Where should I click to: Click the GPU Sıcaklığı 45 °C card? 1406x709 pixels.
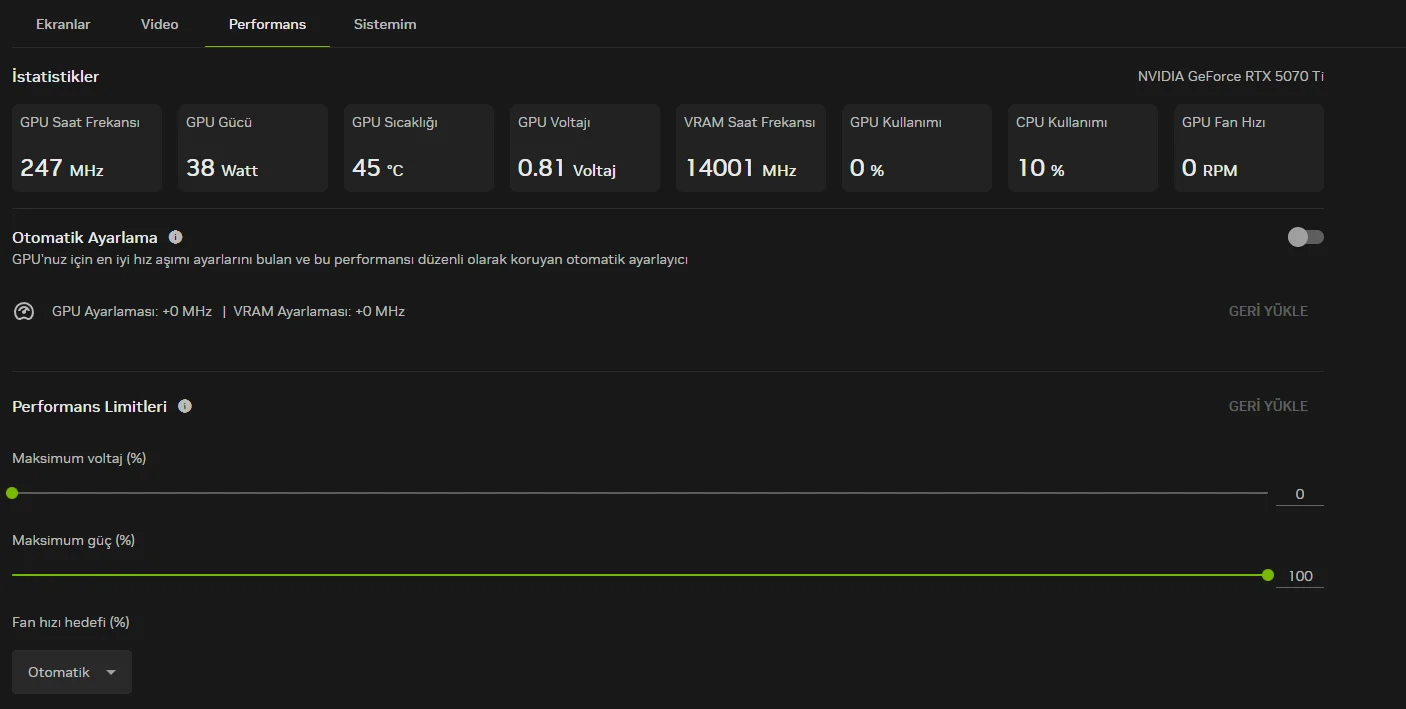pos(419,148)
